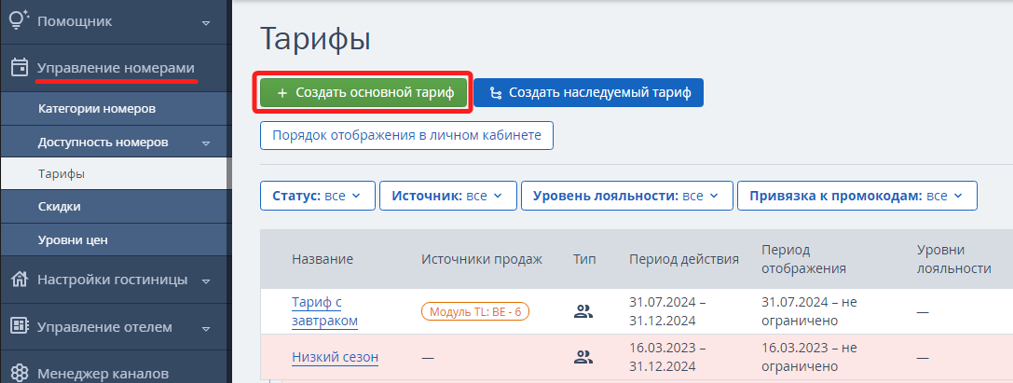This screenshot has height=383, width=1013.
Task: Expand the Помощник menu arrow
Action: [x=206, y=23]
